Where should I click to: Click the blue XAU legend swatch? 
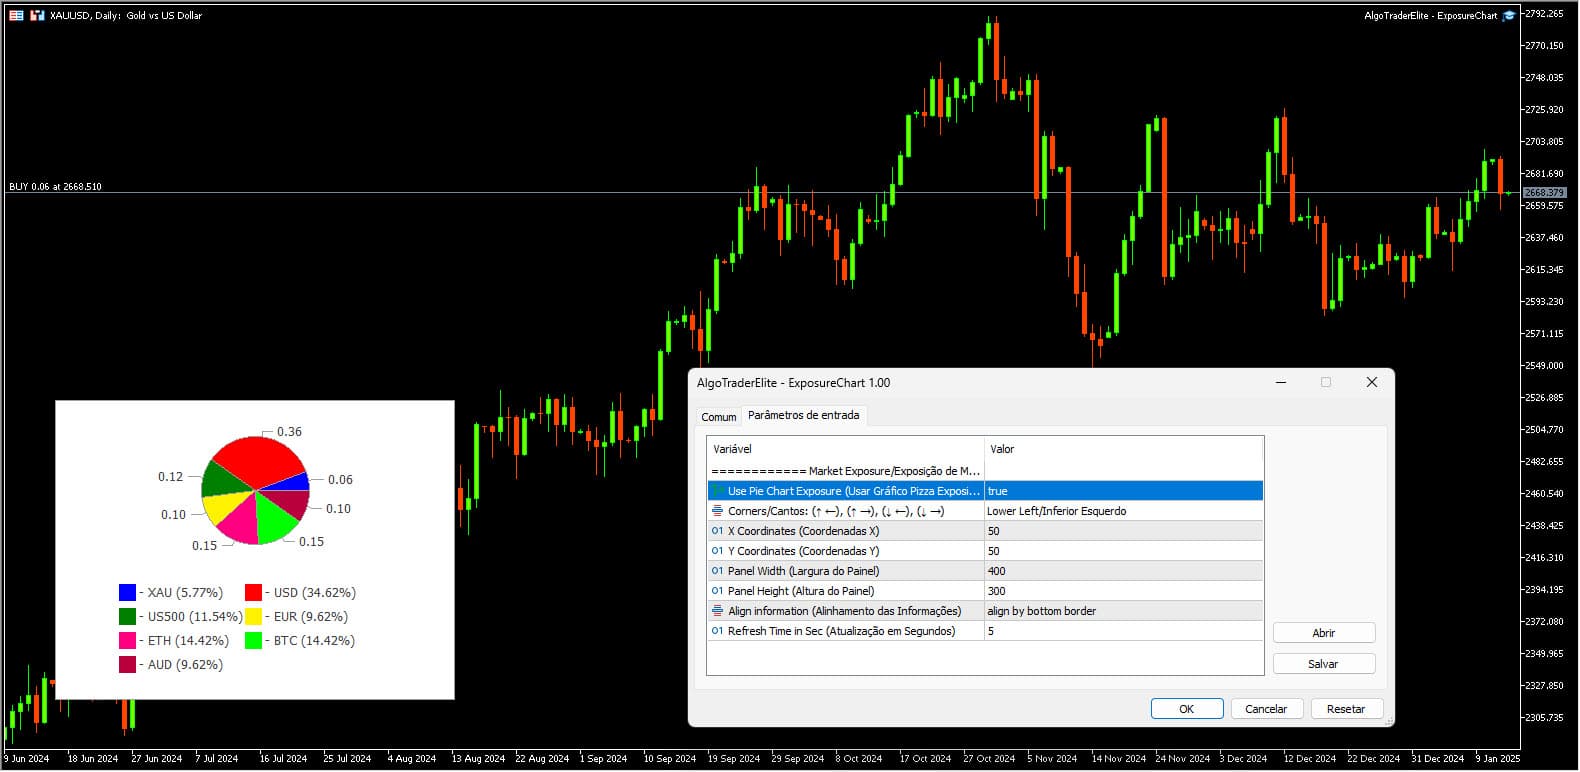[x=127, y=593]
